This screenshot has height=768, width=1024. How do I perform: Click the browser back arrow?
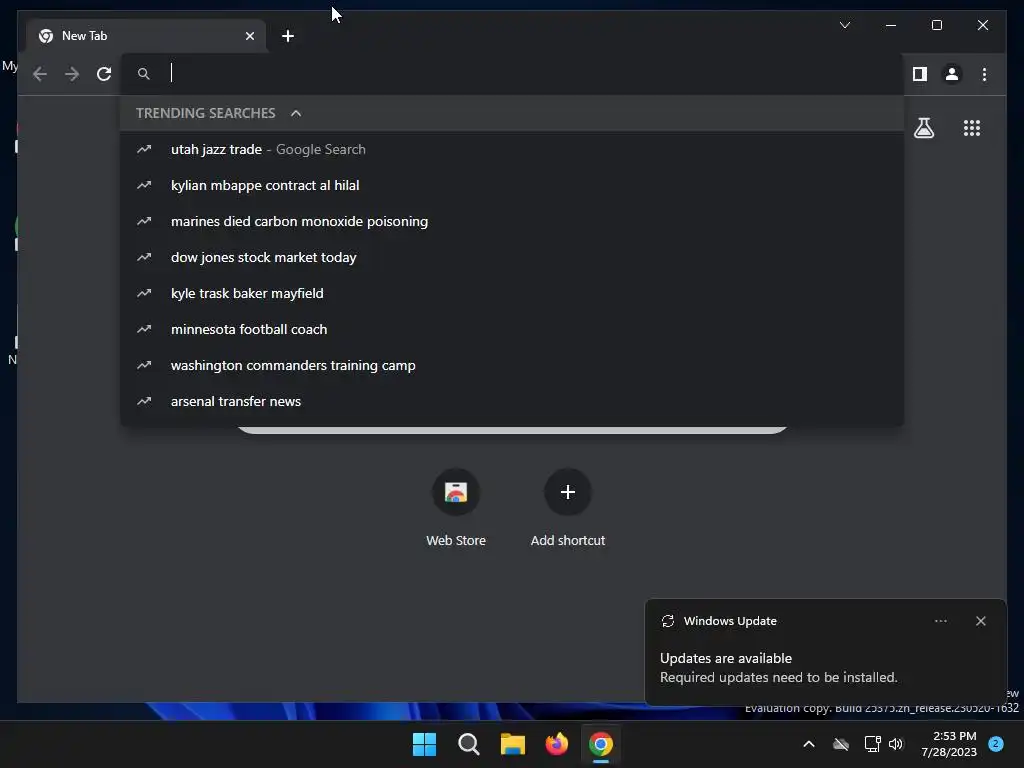[x=40, y=74]
